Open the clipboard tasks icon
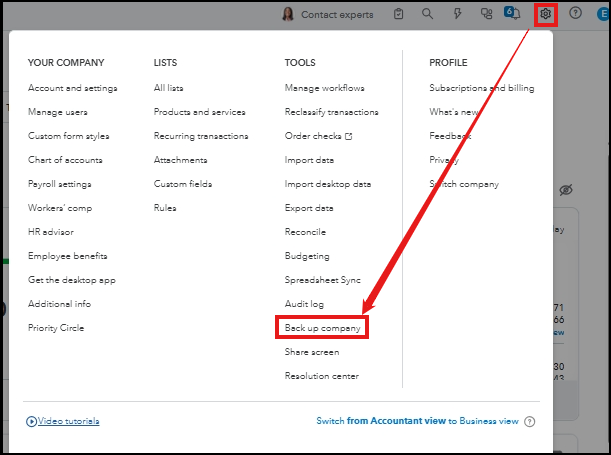Viewport: 611px width, 455px height. coord(399,14)
